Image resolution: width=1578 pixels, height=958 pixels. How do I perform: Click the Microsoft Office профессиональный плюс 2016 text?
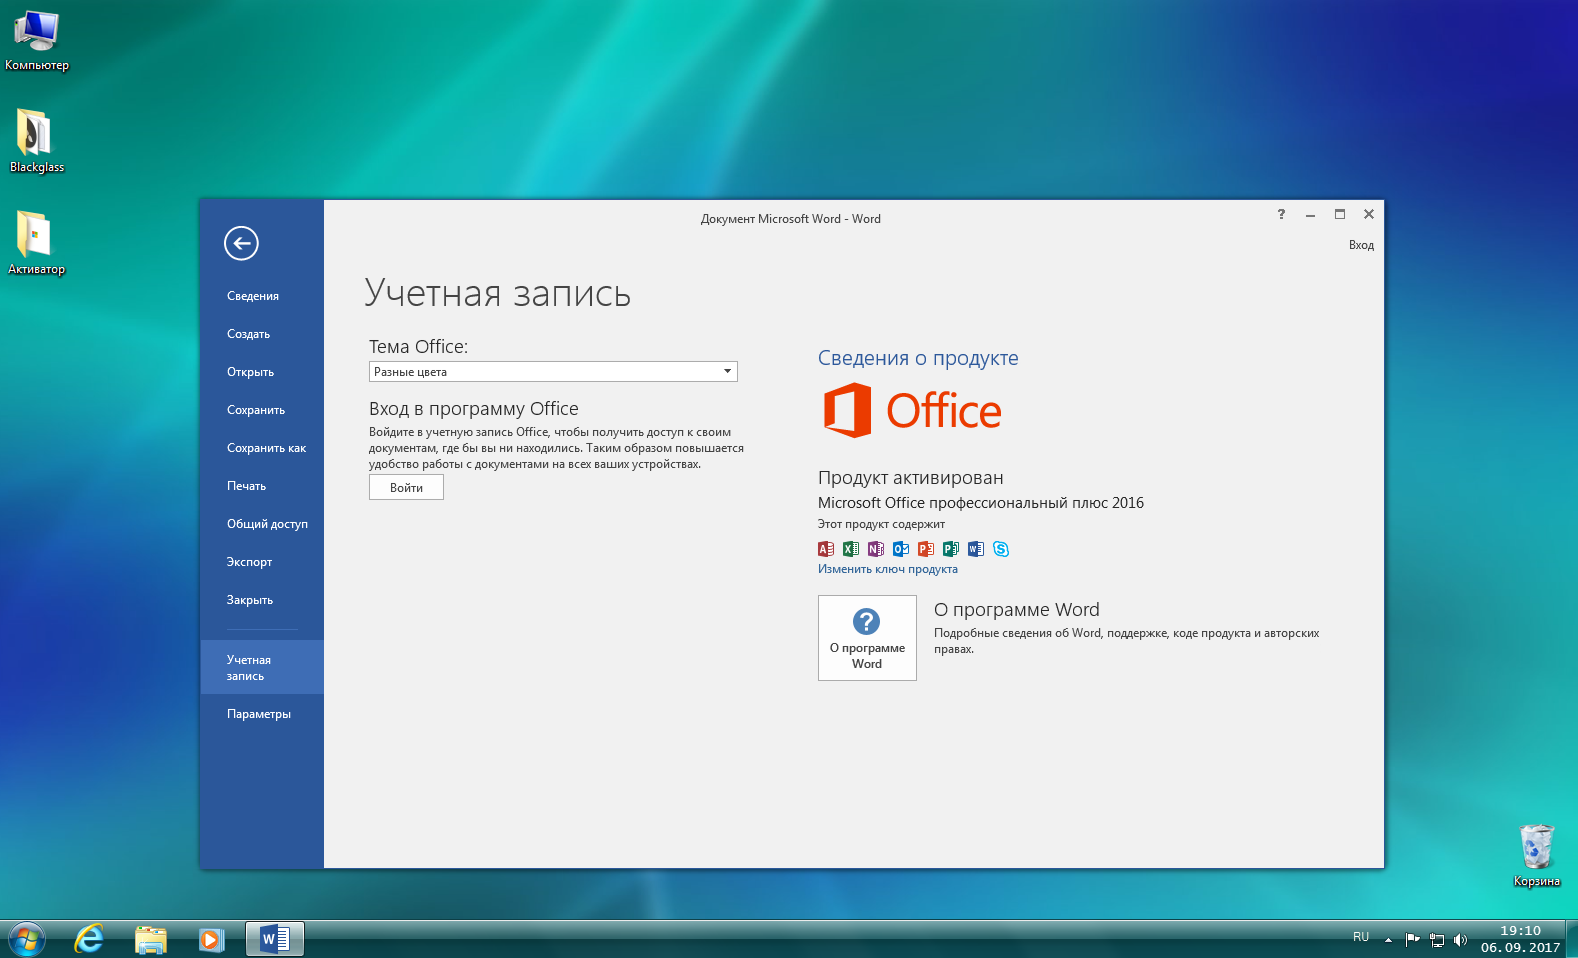point(981,503)
